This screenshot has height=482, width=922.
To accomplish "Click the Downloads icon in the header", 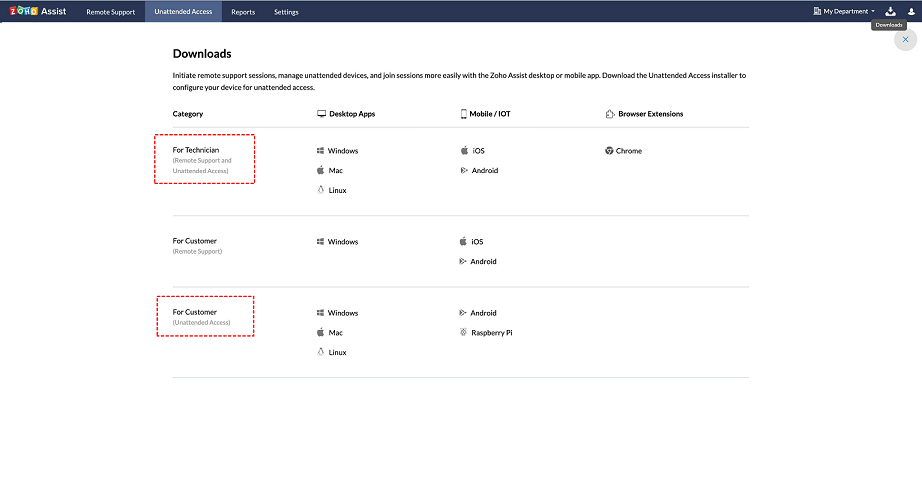I will point(890,11).
